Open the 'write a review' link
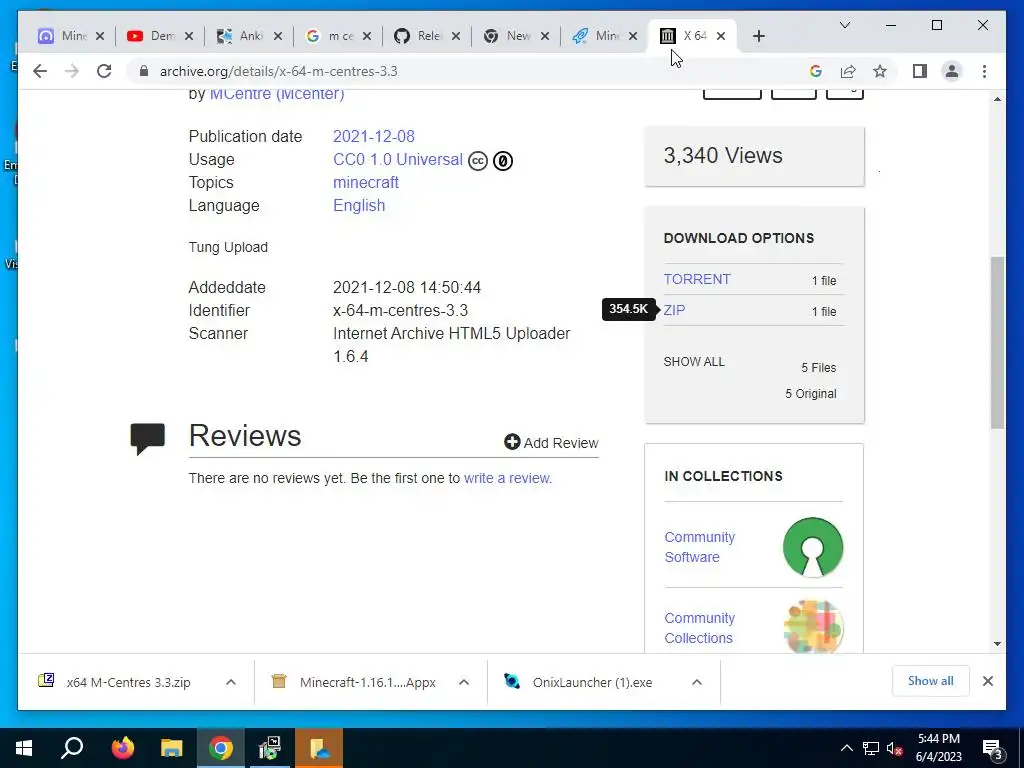 click(x=507, y=478)
